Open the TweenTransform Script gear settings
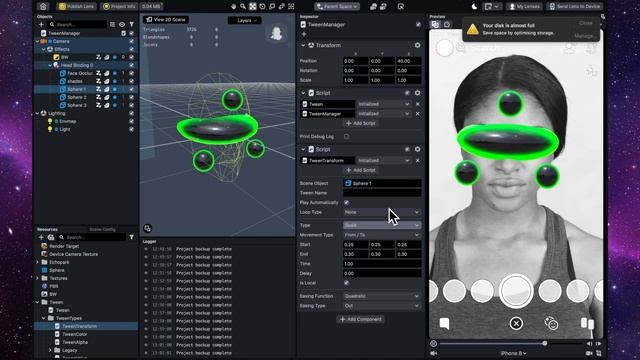640x360 pixels. tap(417, 149)
